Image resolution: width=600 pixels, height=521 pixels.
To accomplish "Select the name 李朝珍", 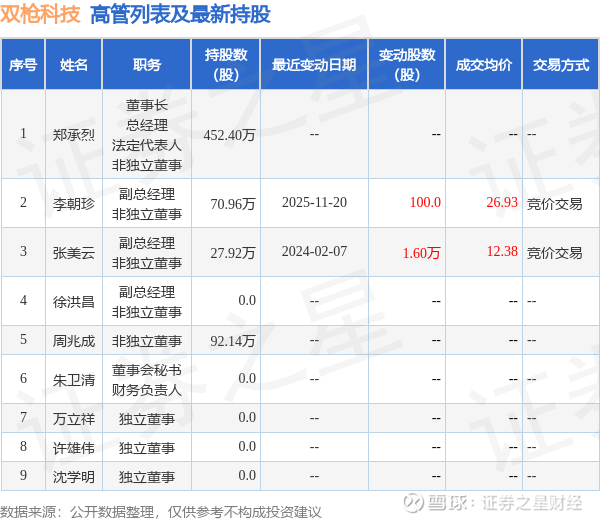I will [x=74, y=204].
